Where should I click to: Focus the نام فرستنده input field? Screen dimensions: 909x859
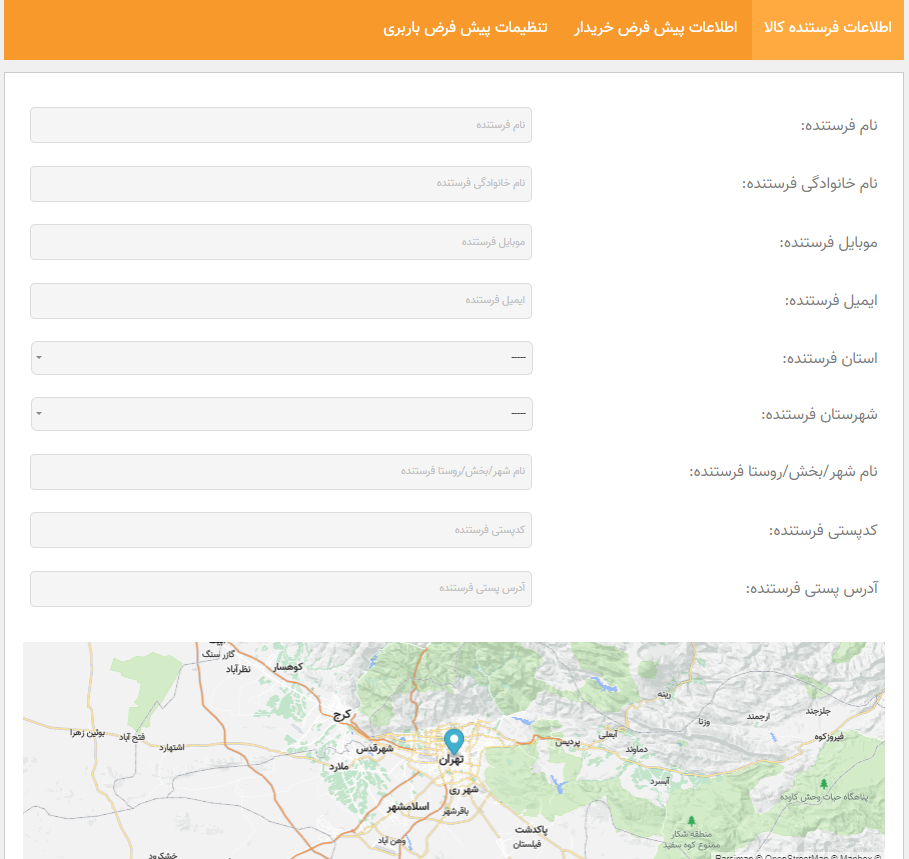tap(281, 125)
